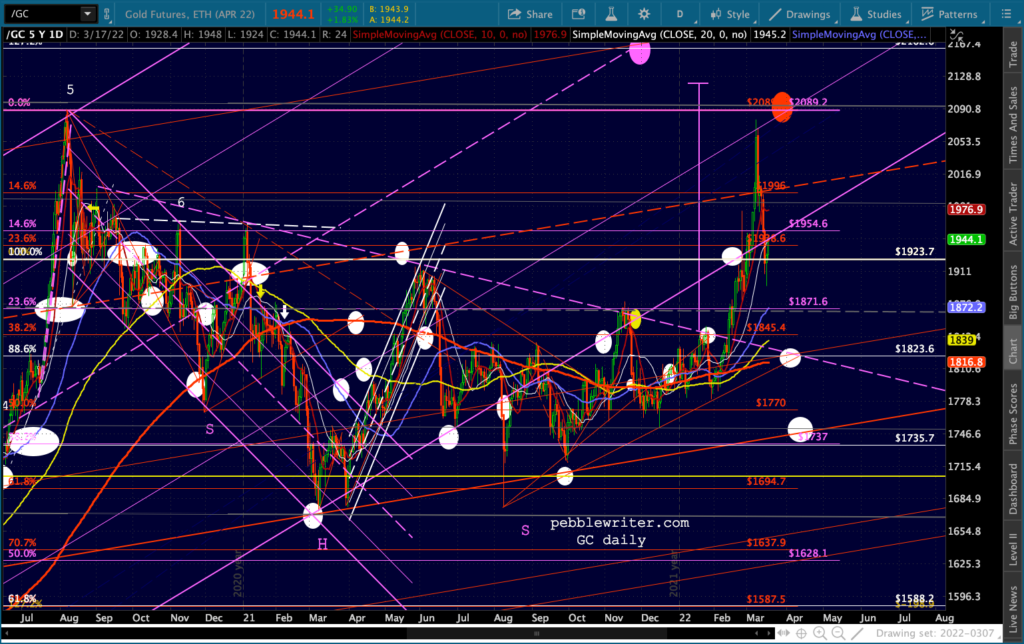This screenshot has width=1024, height=644.
Task: Click the 1872.2 blue price bubble
Action: [966, 307]
